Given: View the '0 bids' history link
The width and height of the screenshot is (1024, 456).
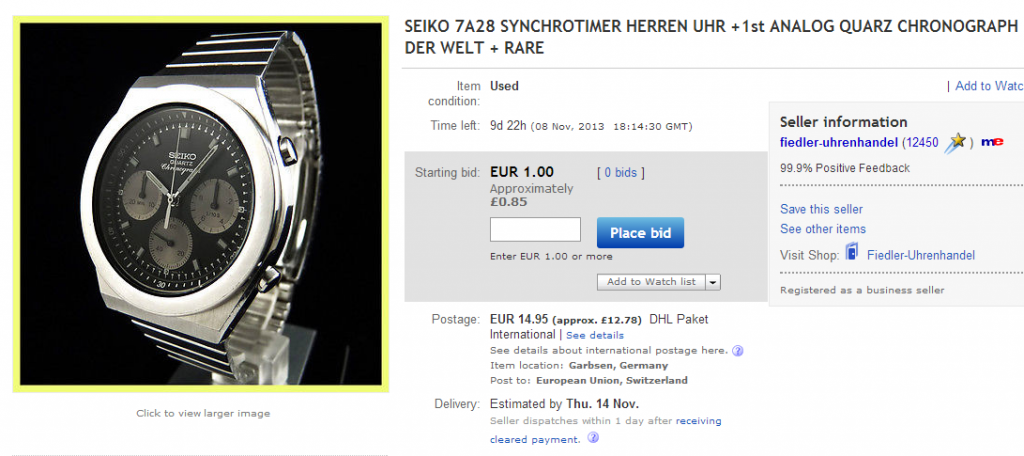Looking at the screenshot, I should click(x=620, y=173).
